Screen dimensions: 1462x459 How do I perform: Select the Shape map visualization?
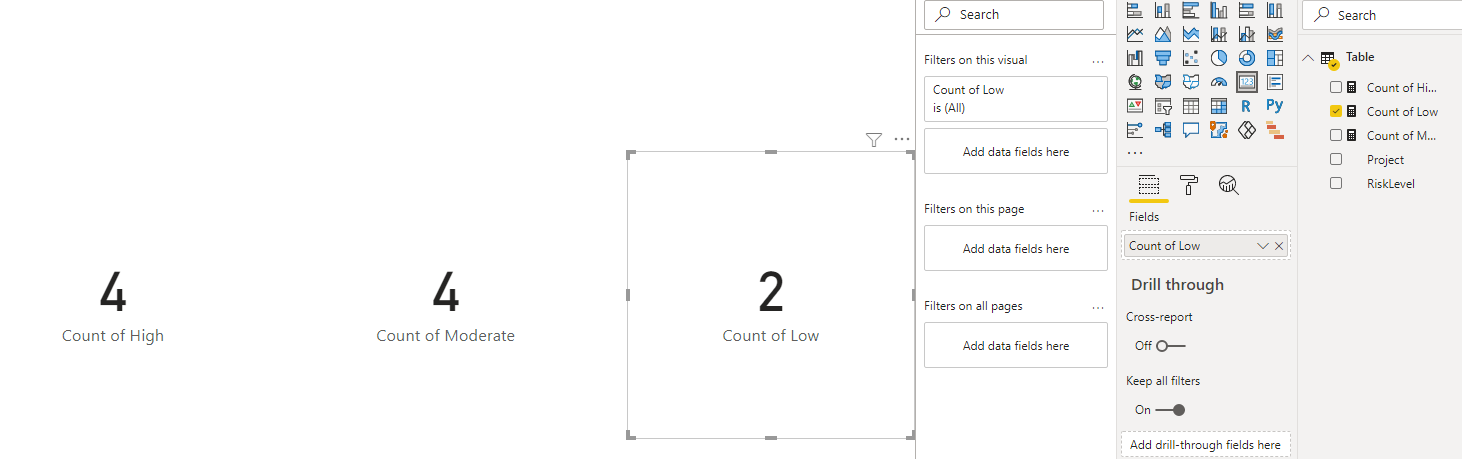coord(1191,82)
